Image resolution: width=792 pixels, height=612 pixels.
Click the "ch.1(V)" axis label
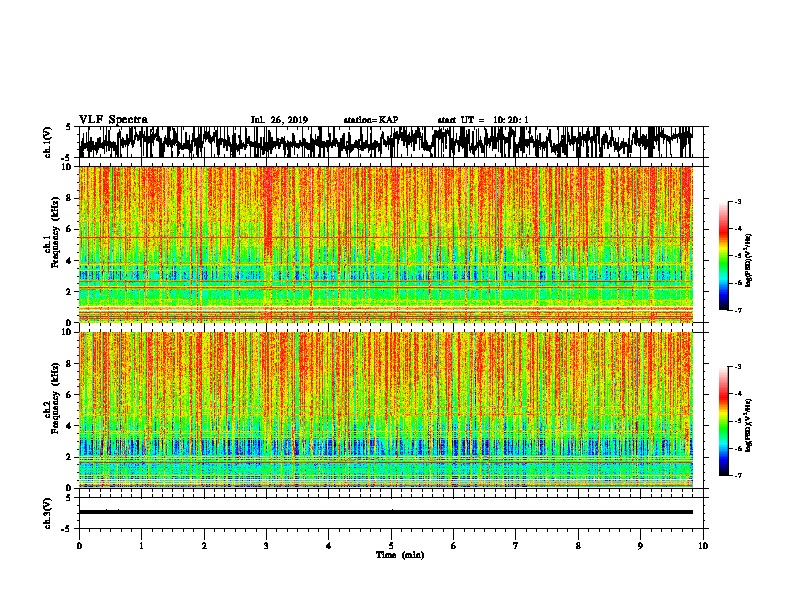pyautogui.click(x=48, y=142)
